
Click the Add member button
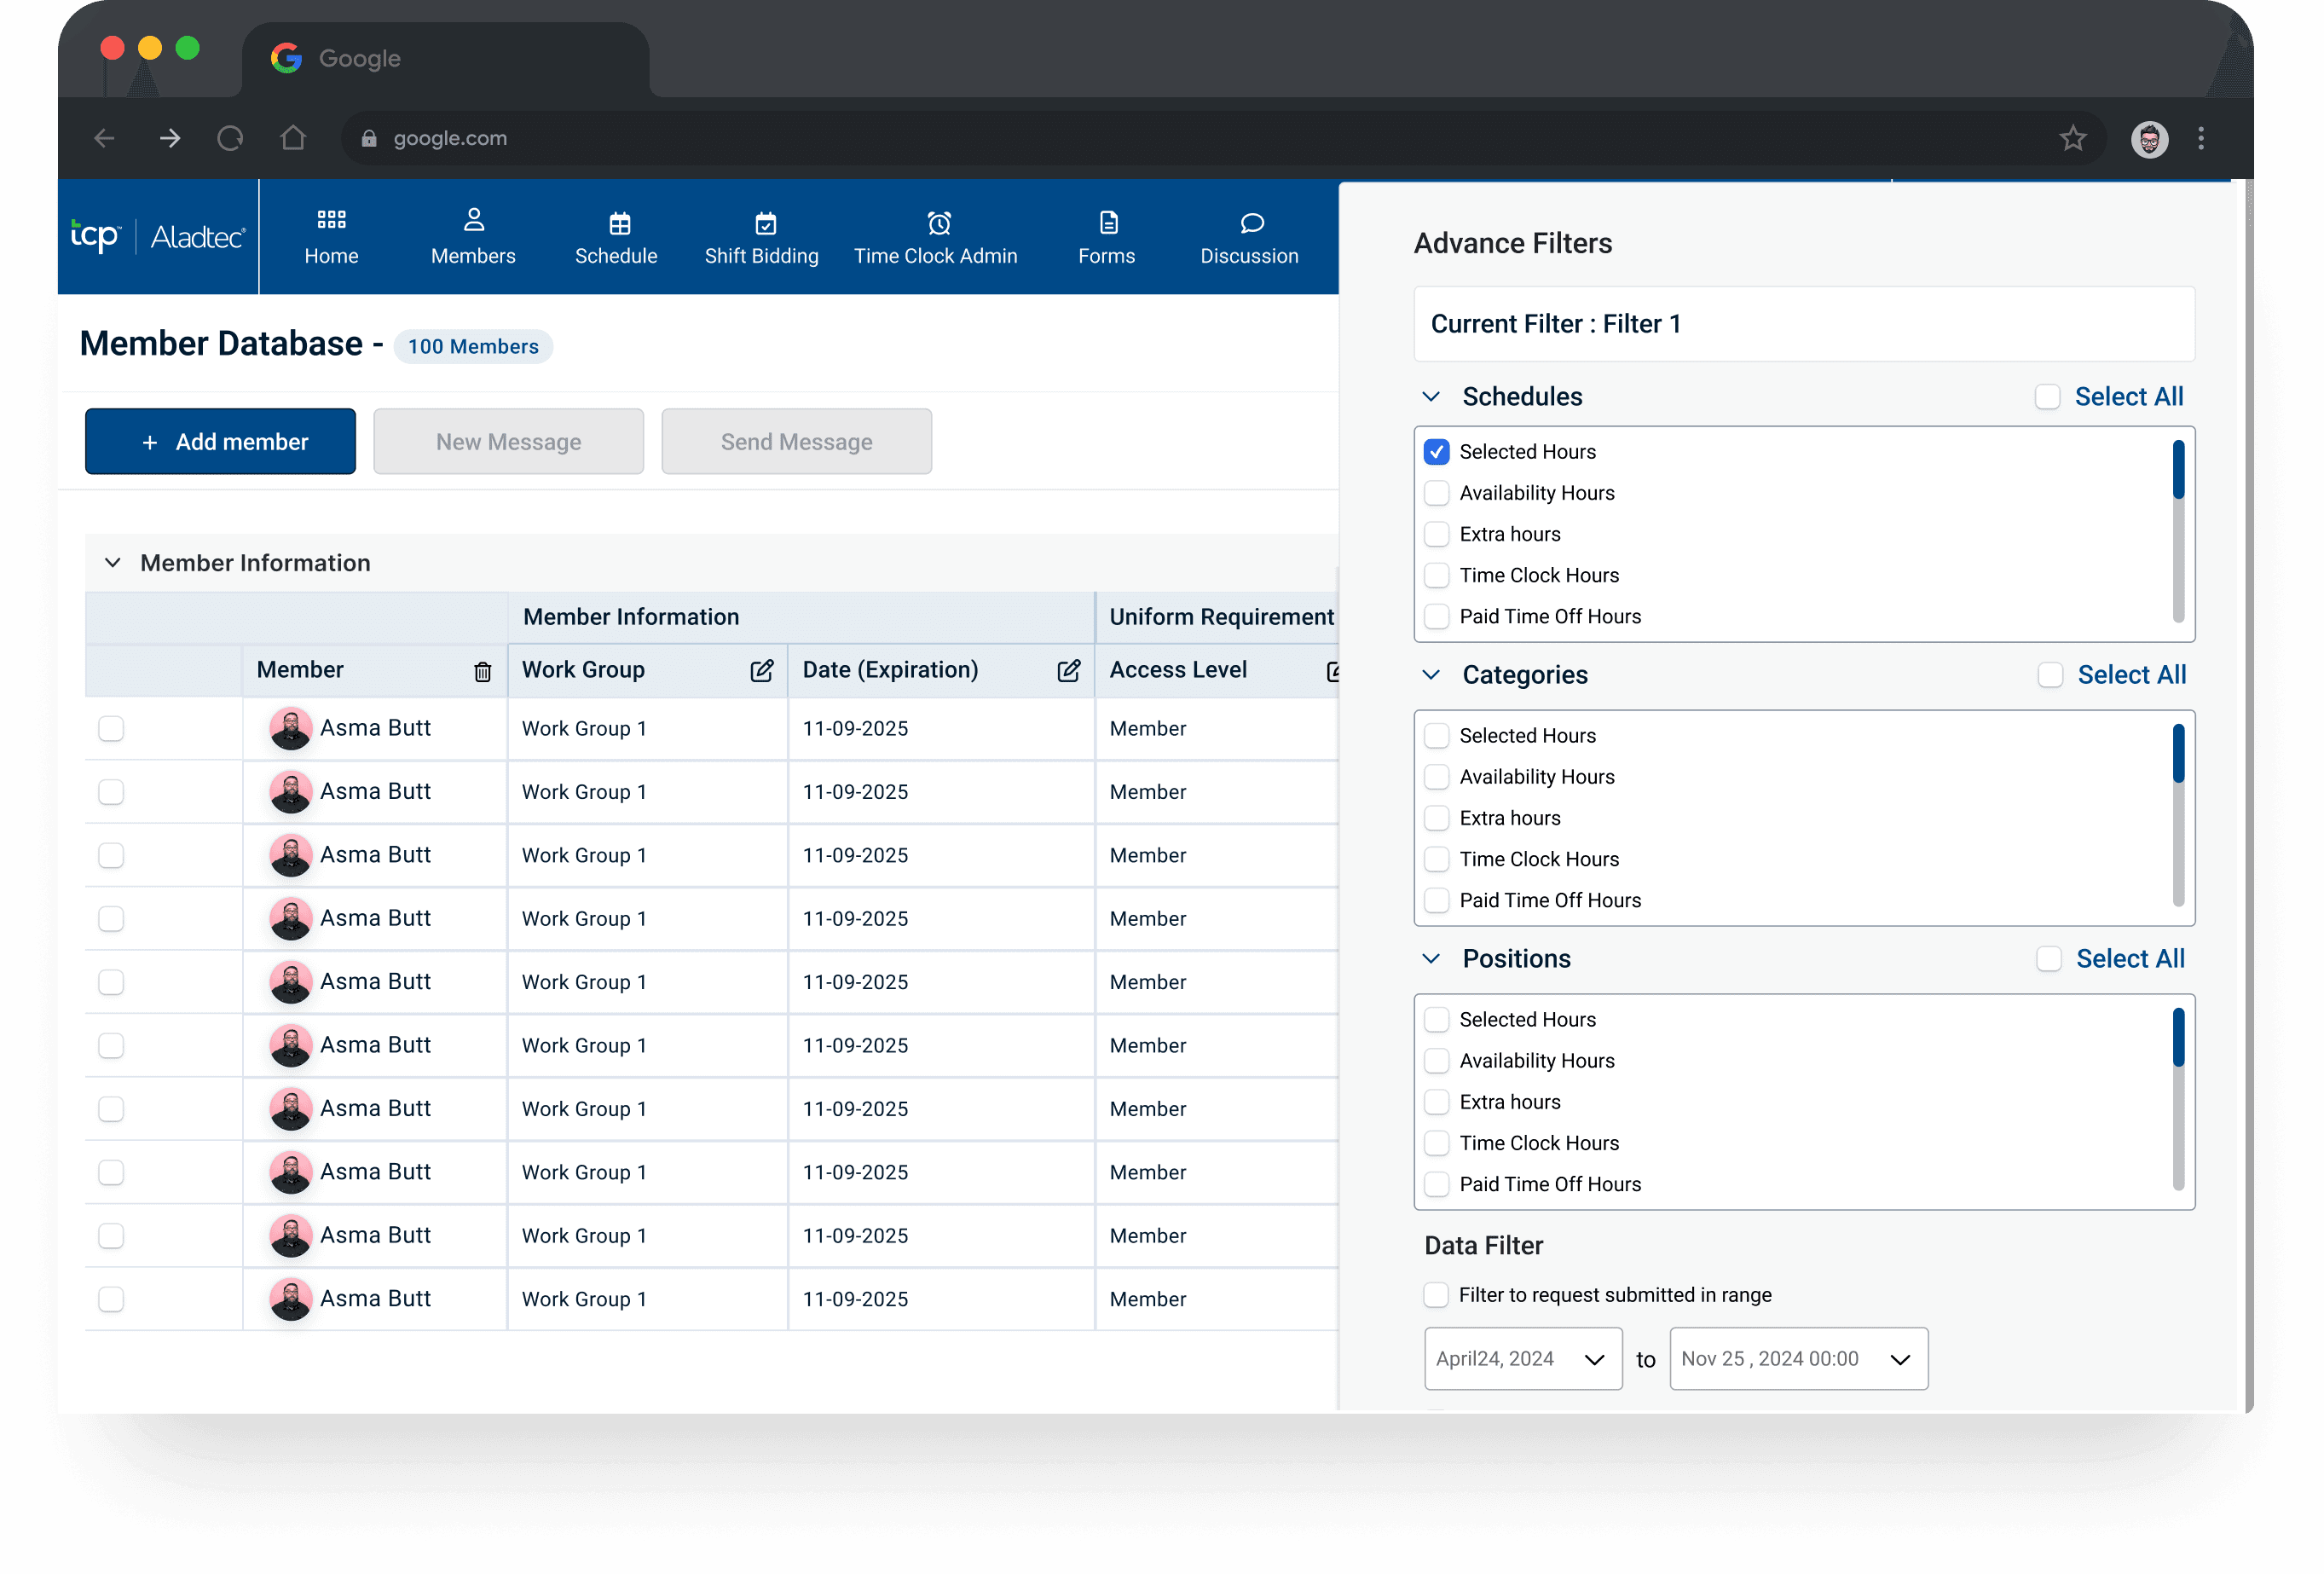[x=220, y=442]
